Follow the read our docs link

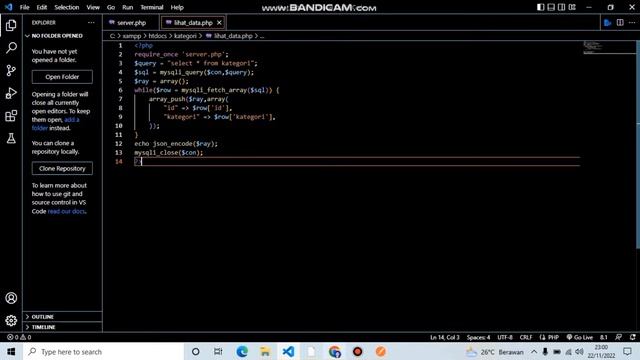67,211
